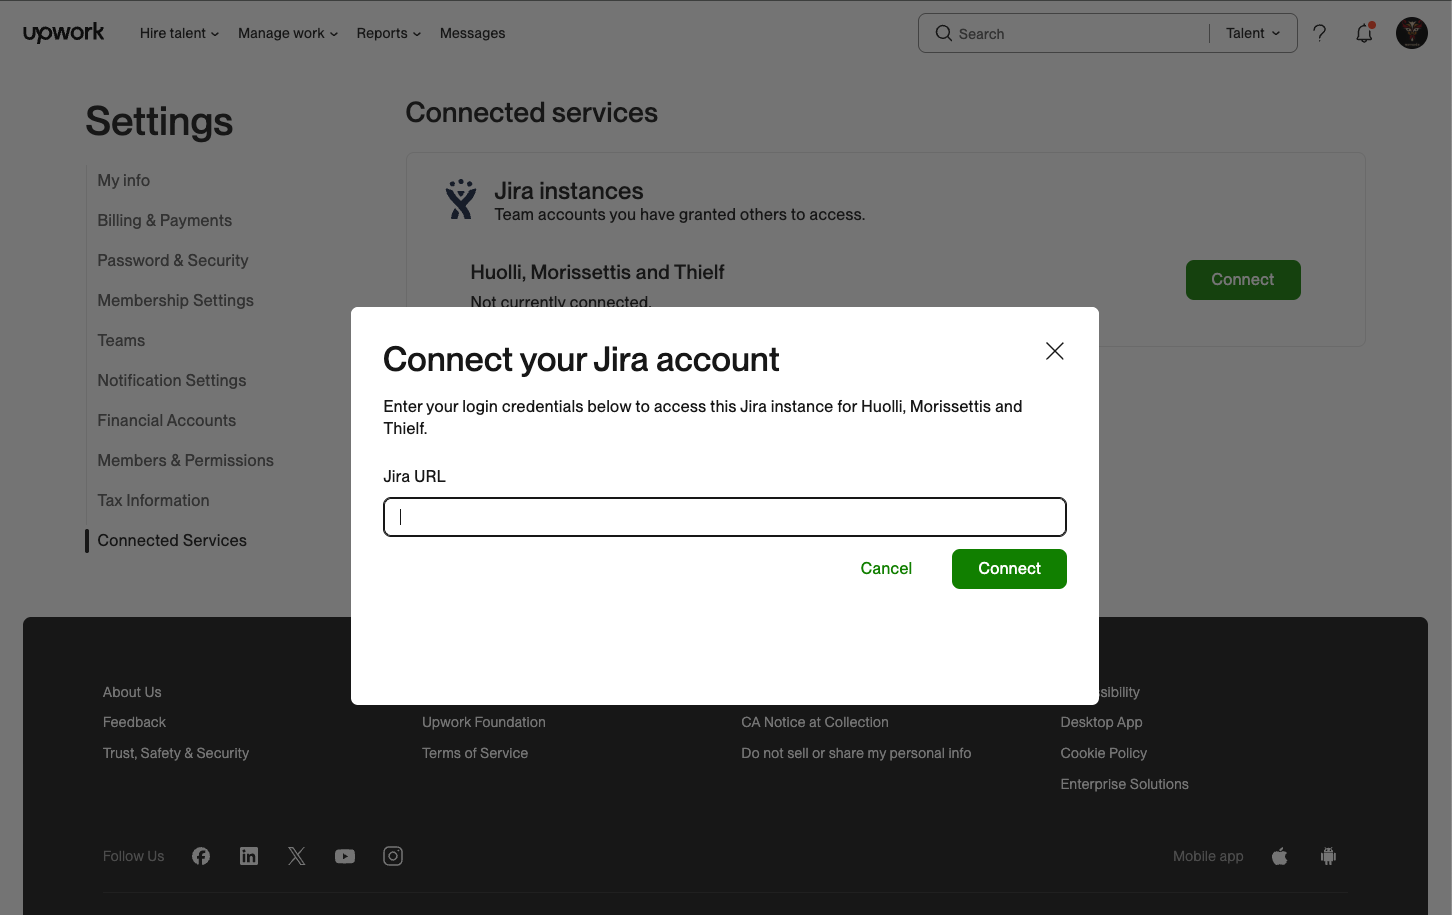Open the help question mark icon
Screen dimensions: 1452x915
(1320, 33)
